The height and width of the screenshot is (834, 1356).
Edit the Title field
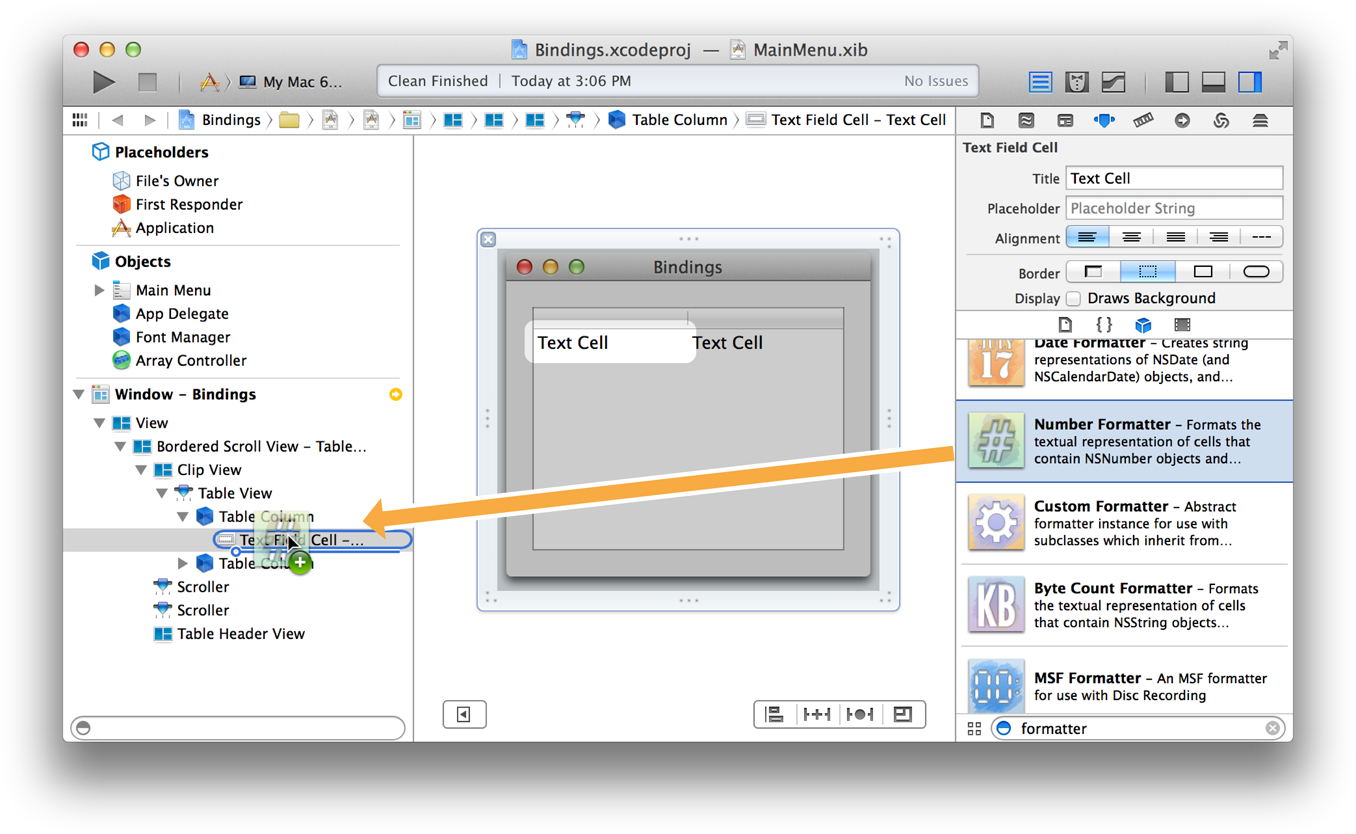tap(1174, 178)
